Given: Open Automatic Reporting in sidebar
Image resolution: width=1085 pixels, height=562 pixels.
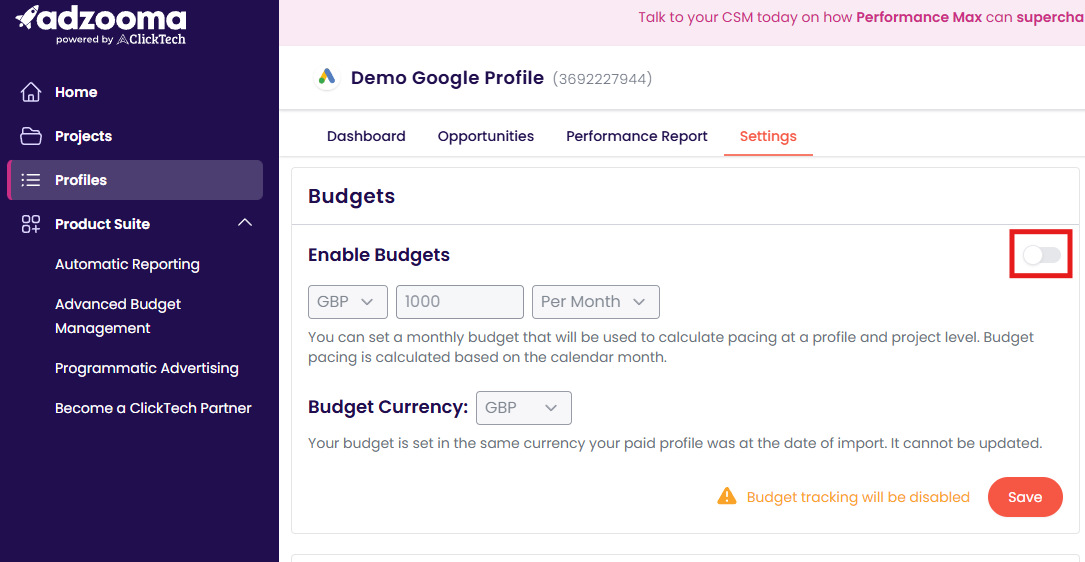Looking at the screenshot, I should point(127,264).
